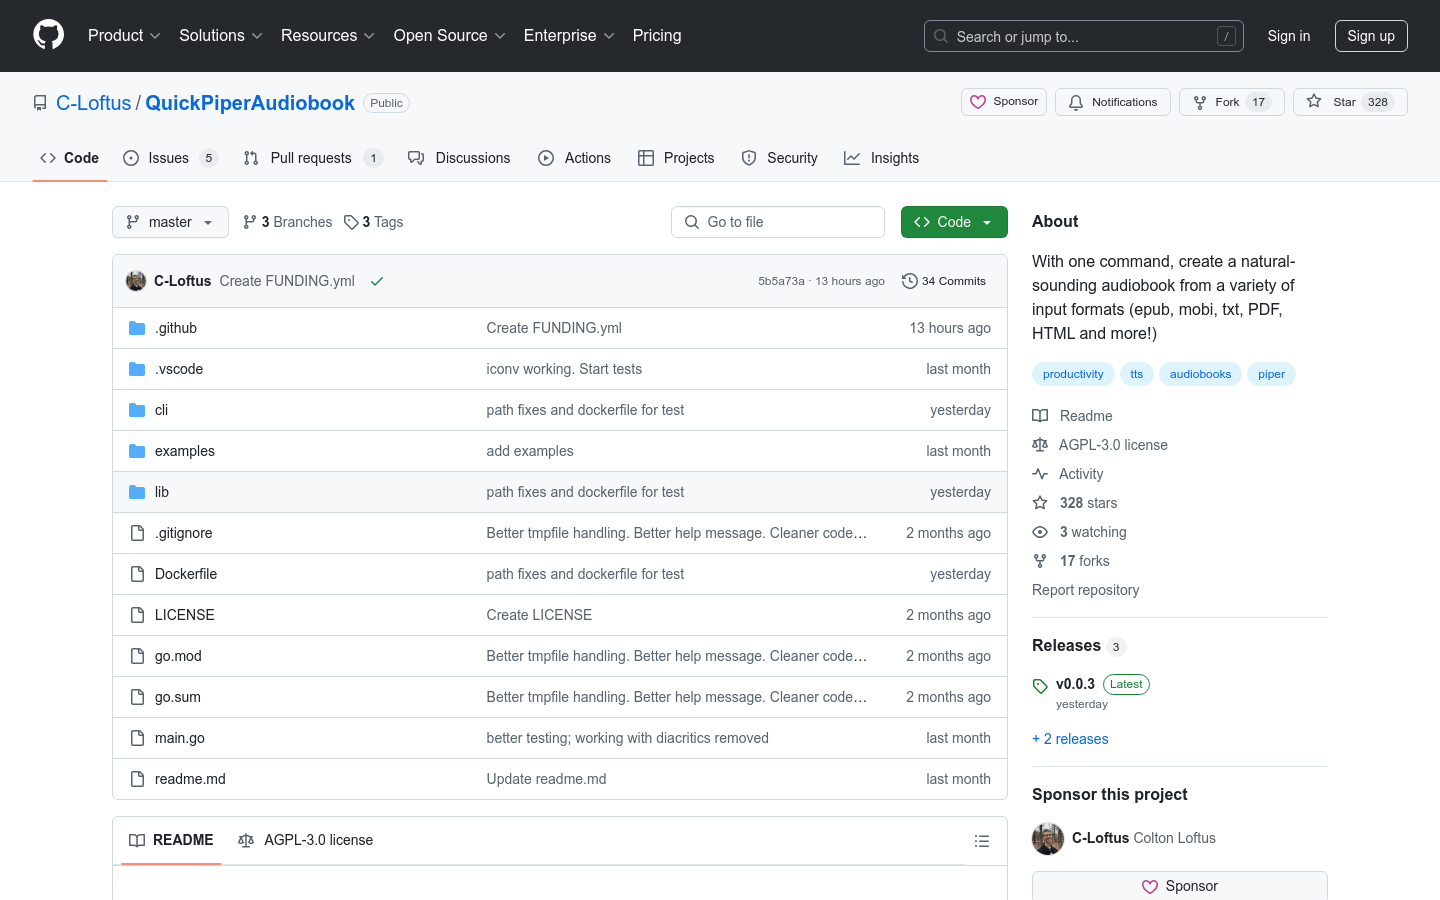Open the .gitignore file
Screen dimensions: 1440x900
coord(184,533)
